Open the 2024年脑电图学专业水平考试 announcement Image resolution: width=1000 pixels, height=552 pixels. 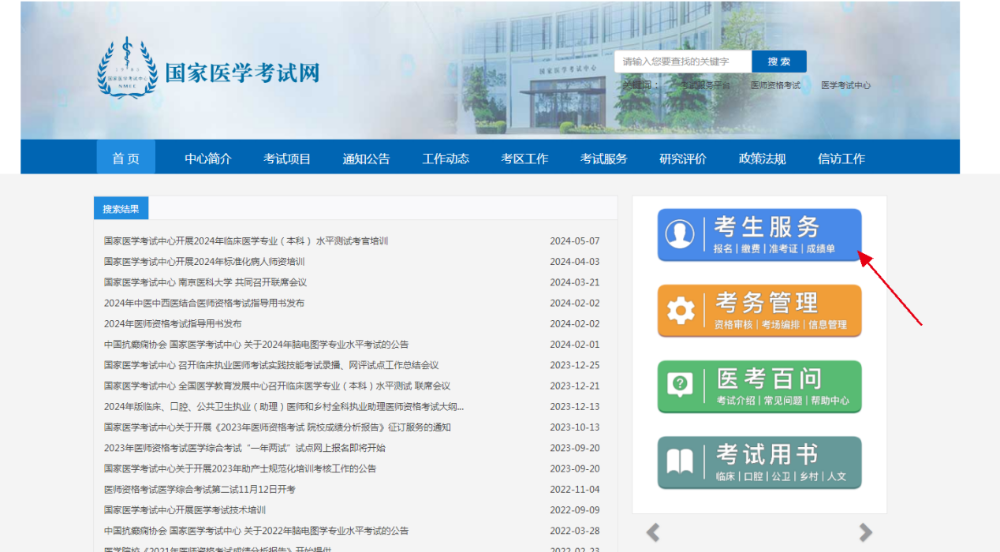pos(256,344)
